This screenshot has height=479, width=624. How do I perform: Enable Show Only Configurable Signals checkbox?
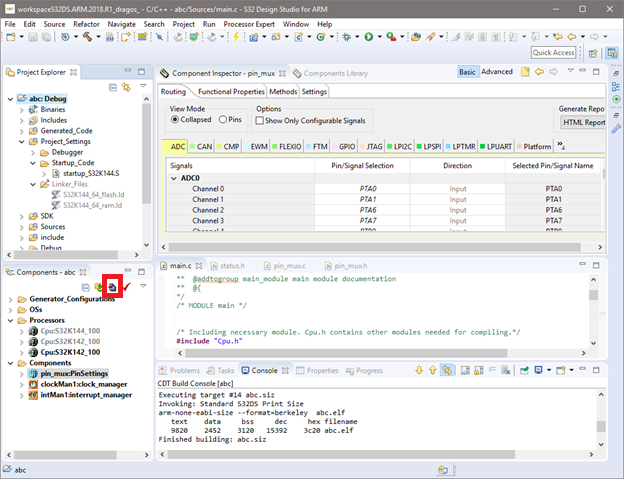[259, 121]
